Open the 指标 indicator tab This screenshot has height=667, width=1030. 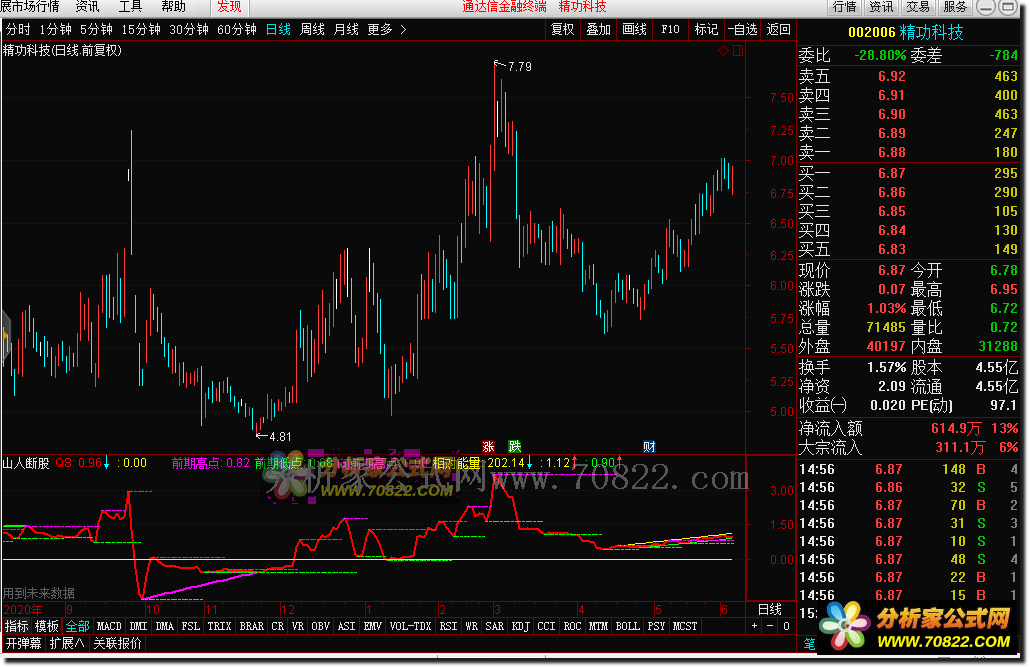click(x=17, y=626)
